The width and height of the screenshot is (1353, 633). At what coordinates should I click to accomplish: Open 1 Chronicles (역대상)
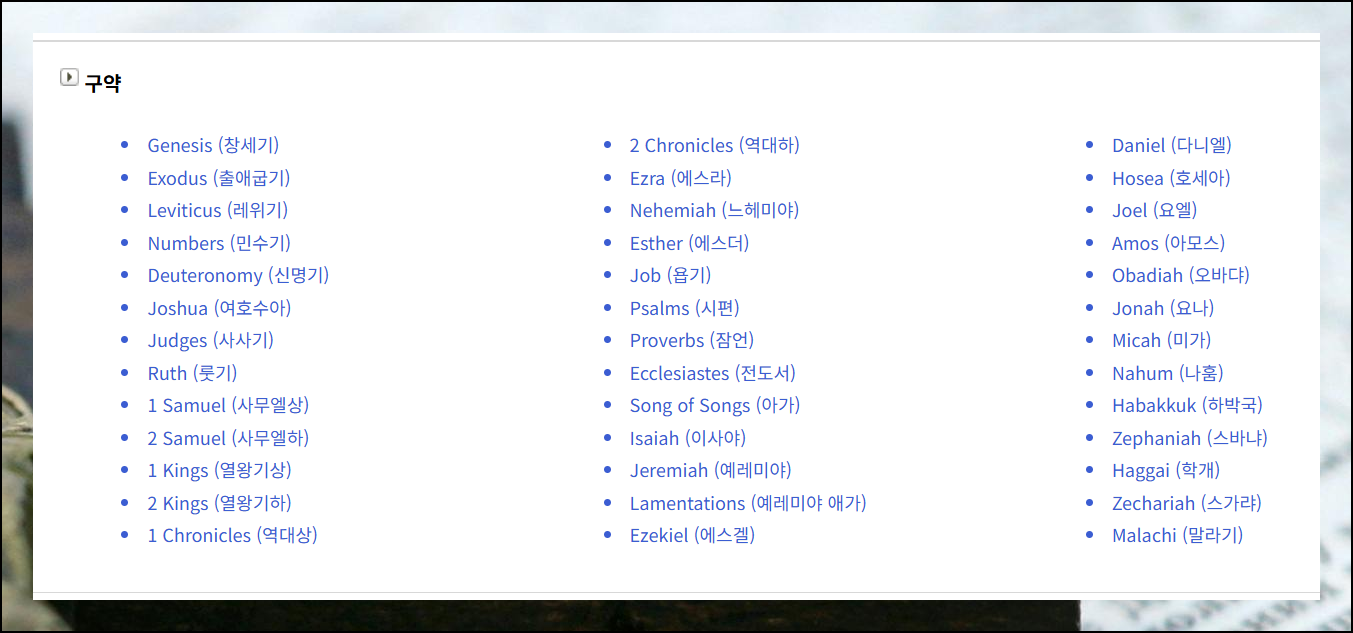point(233,535)
